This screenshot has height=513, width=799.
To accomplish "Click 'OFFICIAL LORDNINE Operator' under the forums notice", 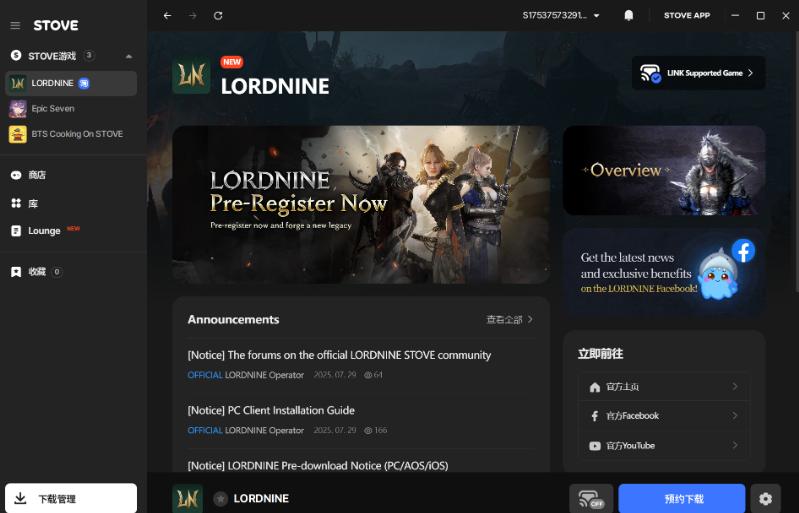I will click(246, 375).
